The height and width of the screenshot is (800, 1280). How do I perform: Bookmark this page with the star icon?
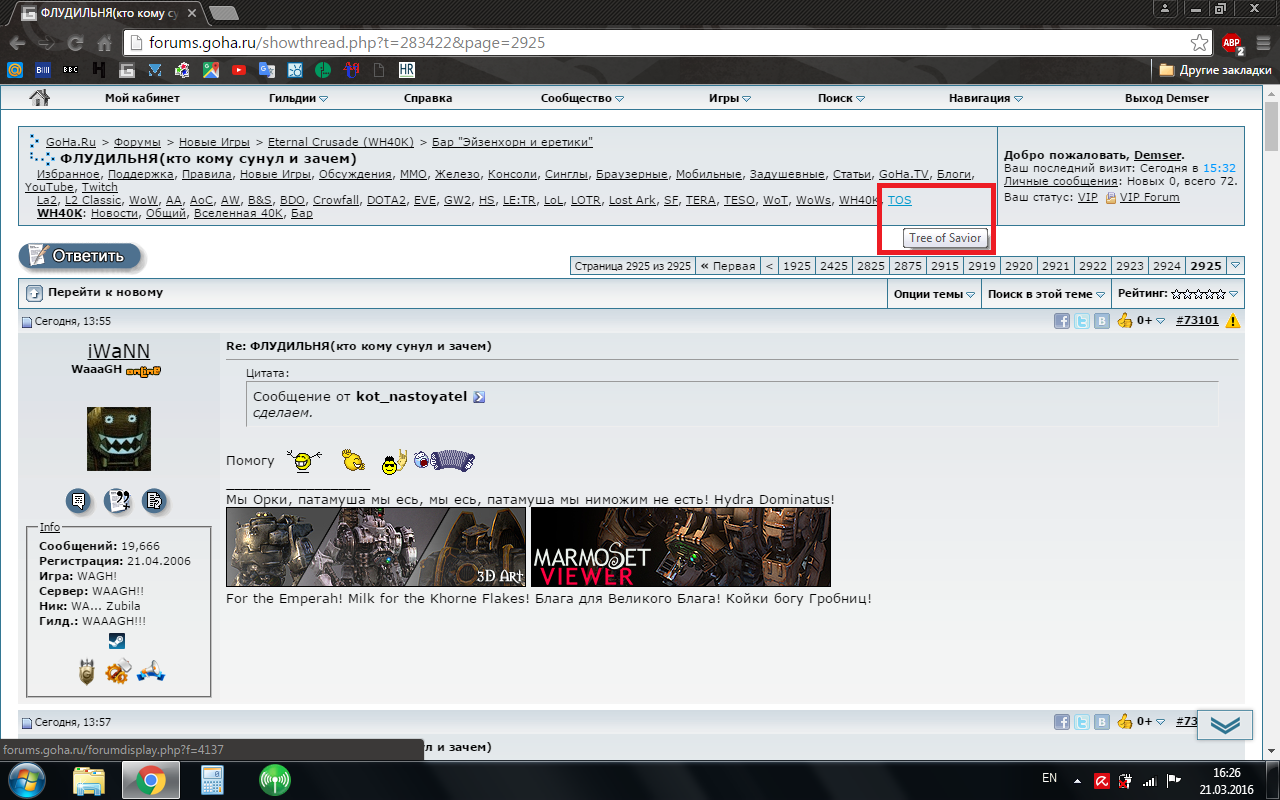point(1199,43)
